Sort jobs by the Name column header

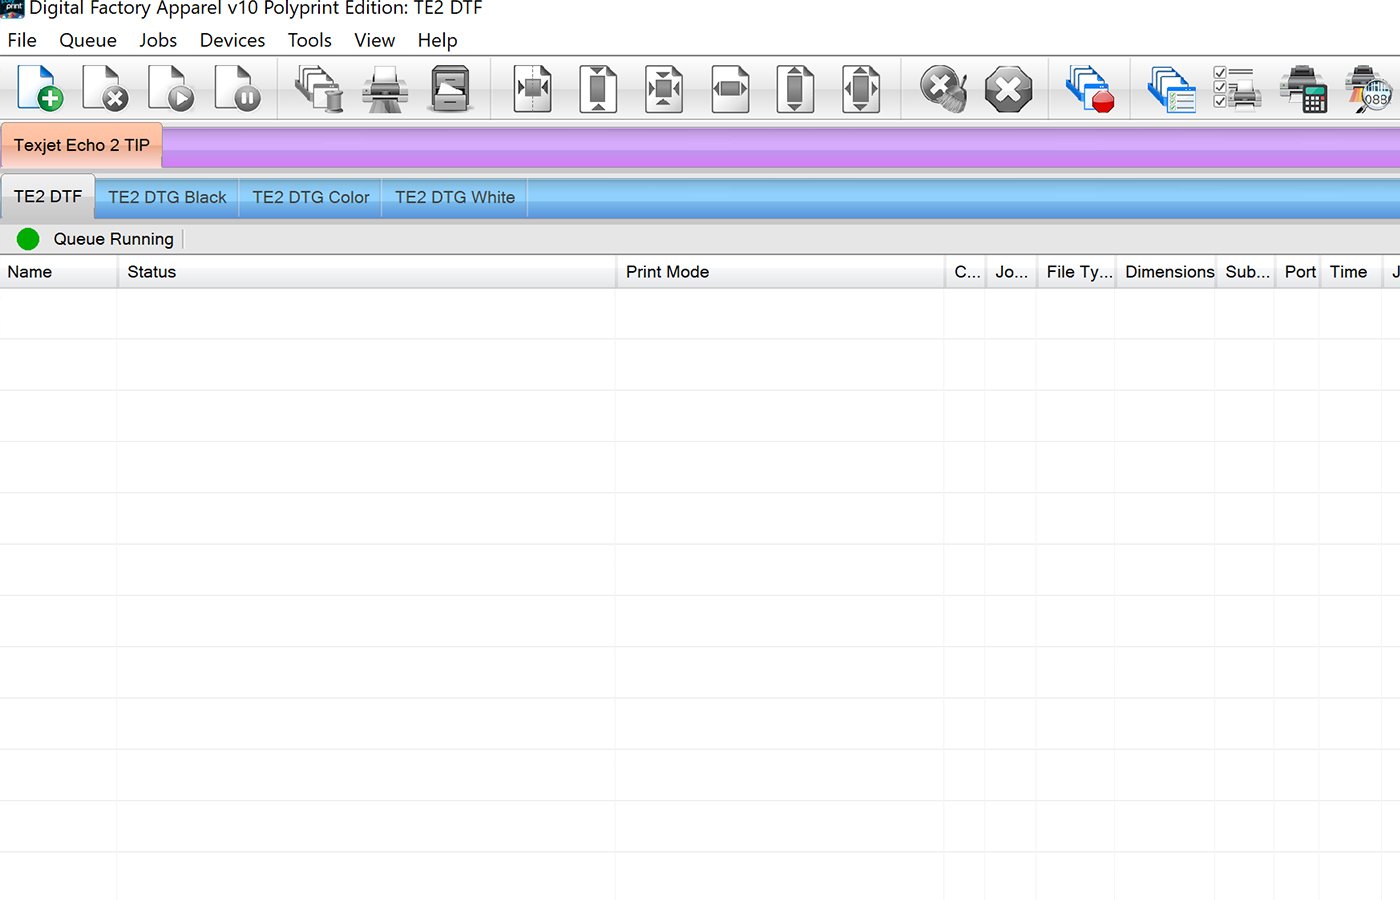pyautogui.click(x=29, y=271)
